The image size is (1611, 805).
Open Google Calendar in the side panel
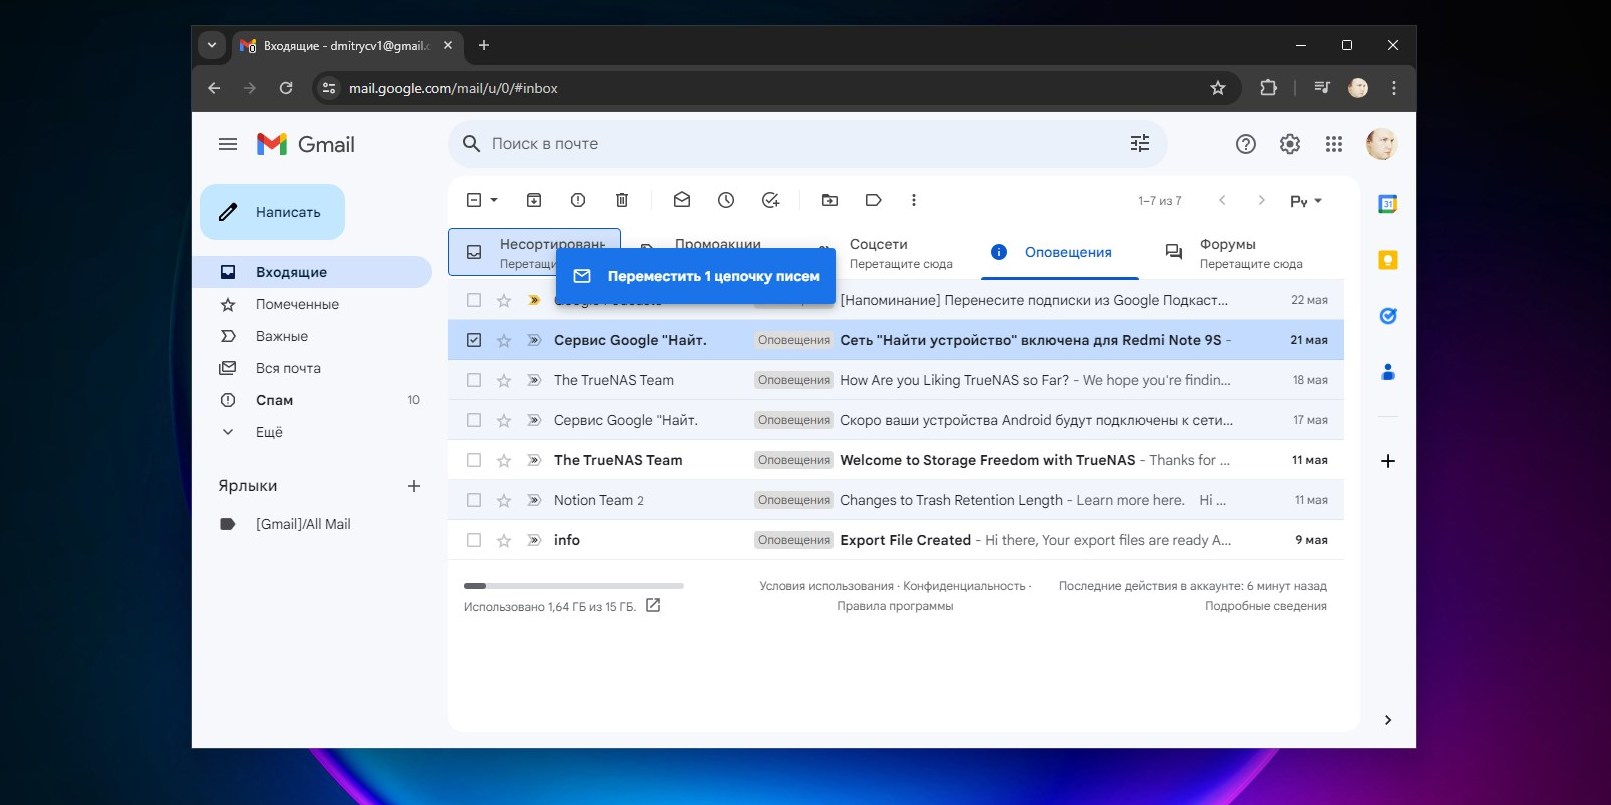pos(1388,204)
